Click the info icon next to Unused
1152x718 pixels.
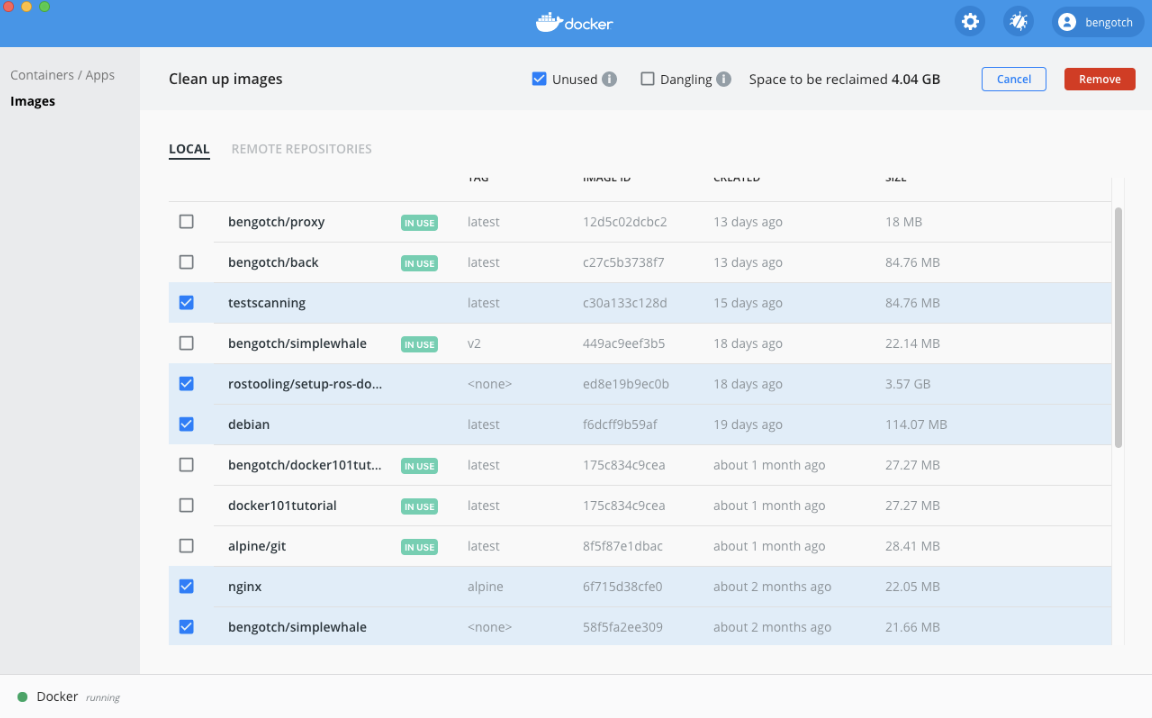(x=610, y=78)
